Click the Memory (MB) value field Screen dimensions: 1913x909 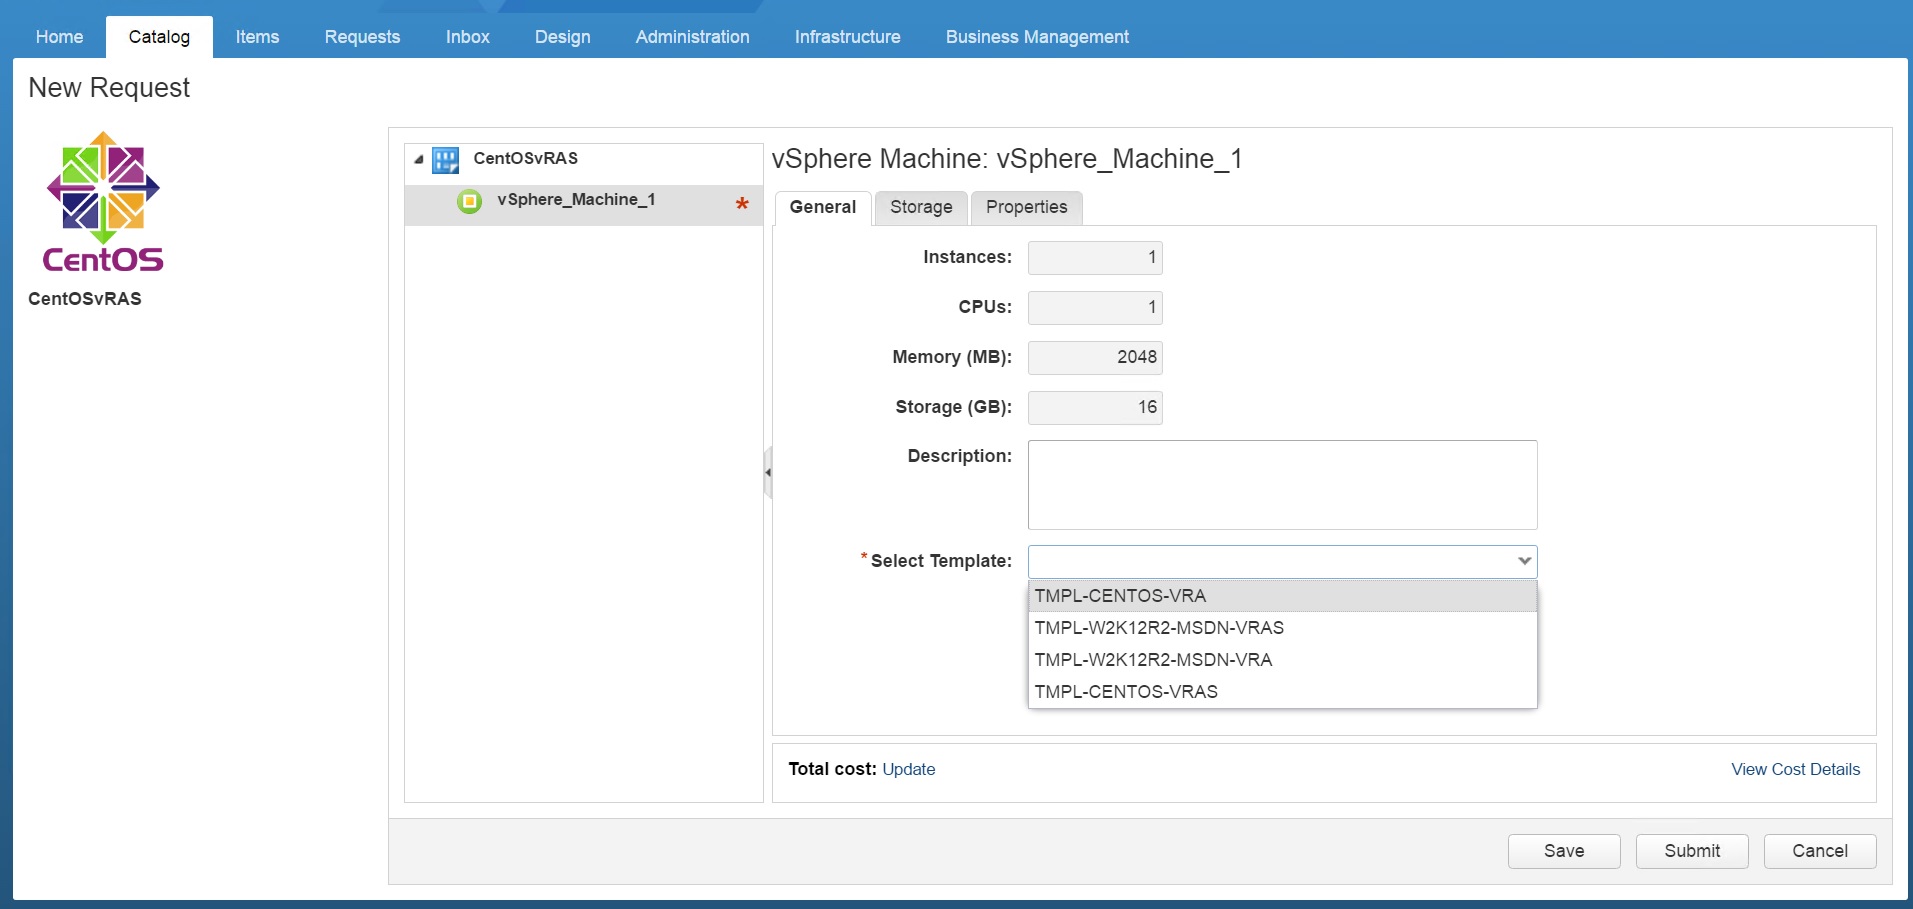1095,358
